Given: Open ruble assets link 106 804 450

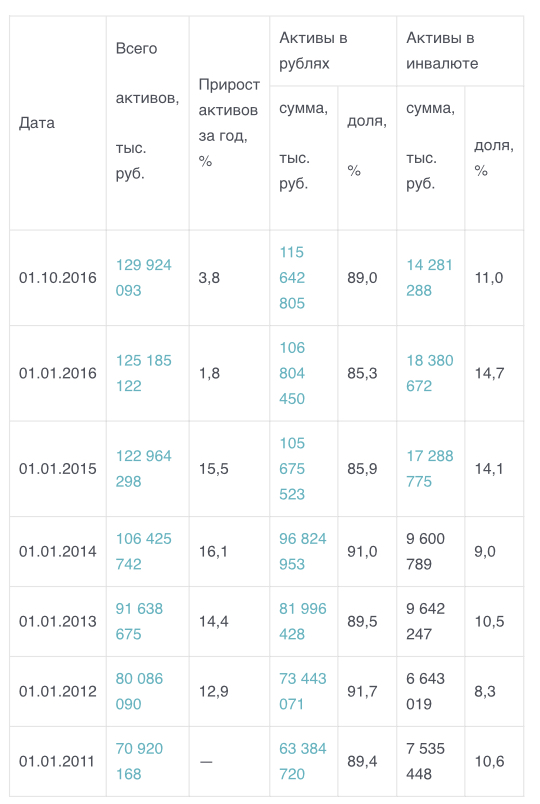Looking at the screenshot, I should point(292,373).
